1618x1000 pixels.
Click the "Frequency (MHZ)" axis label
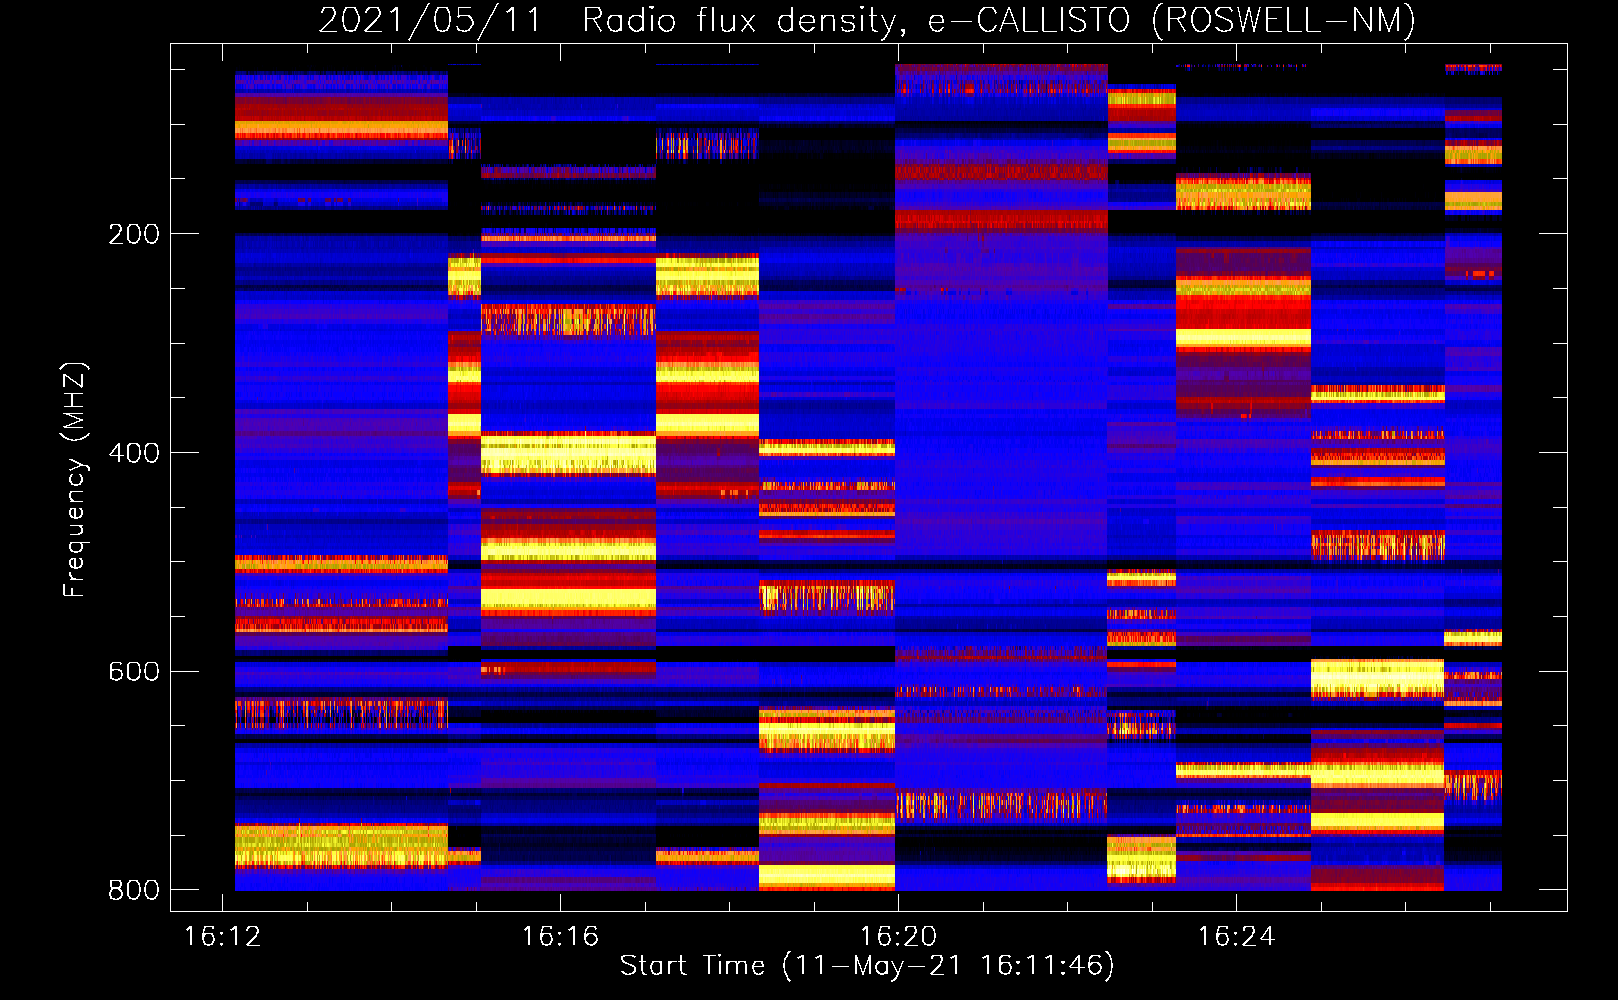pyautogui.click(x=75, y=479)
